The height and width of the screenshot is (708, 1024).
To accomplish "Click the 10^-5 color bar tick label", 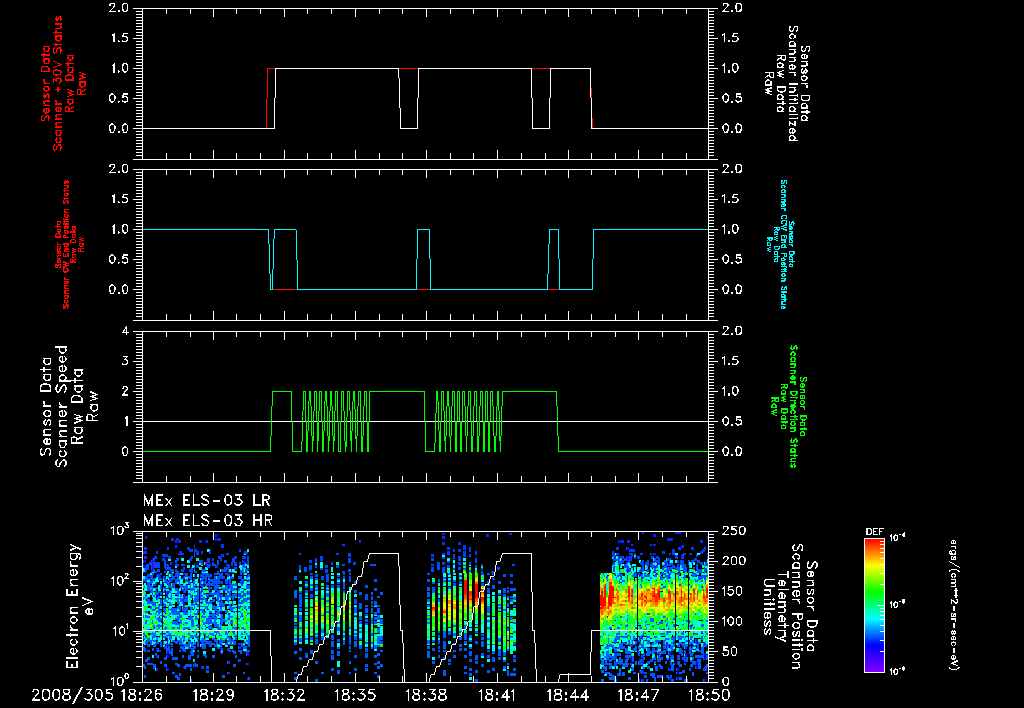I will (x=898, y=605).
